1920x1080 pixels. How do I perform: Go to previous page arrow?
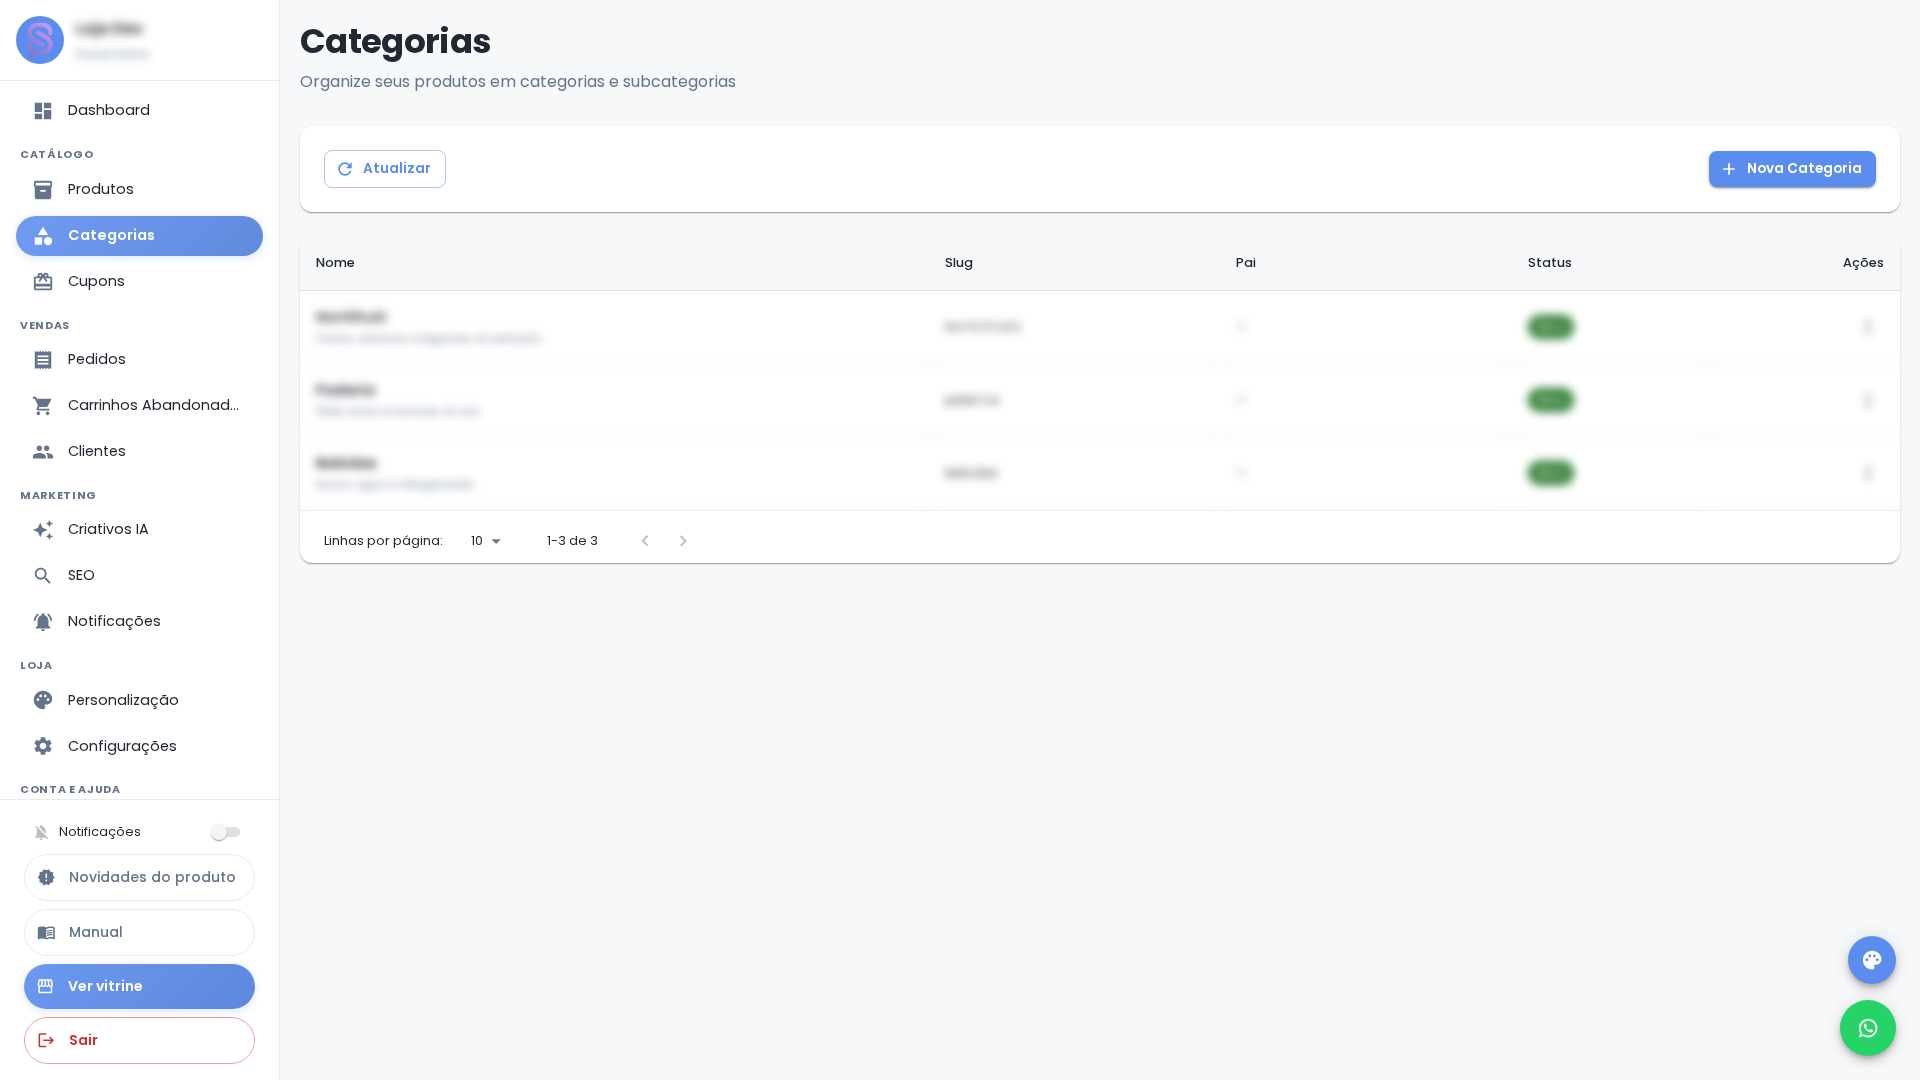[x=645, y=541]
